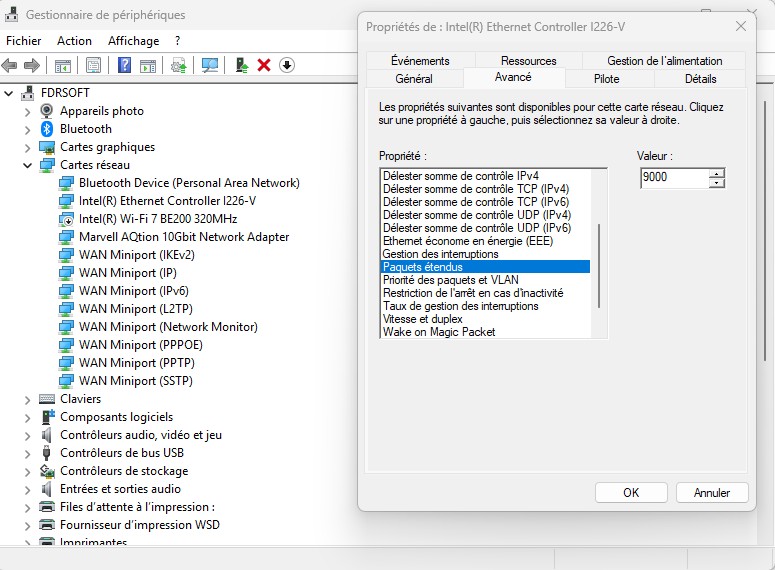This screenshot has height=570, width=775.
Task: Open the Affichage menu
Action: coord(133,41)
